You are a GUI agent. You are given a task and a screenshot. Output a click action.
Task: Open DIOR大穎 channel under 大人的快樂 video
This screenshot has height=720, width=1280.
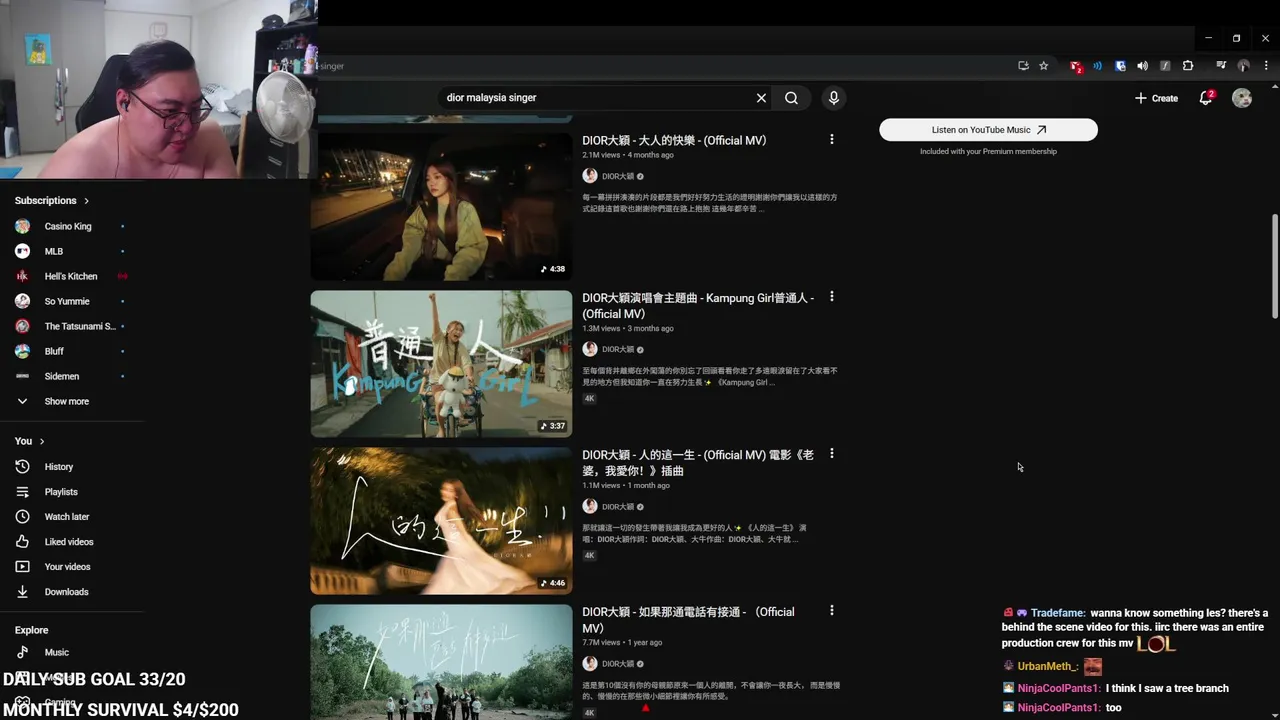(x=617, y=176)
